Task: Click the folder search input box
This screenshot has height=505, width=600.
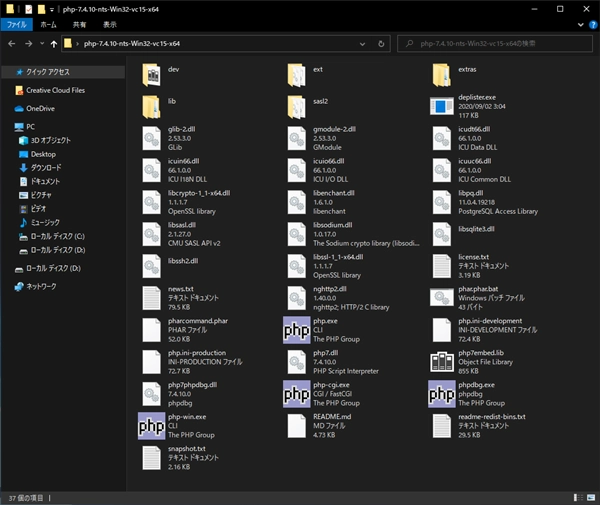Action: 490,44
